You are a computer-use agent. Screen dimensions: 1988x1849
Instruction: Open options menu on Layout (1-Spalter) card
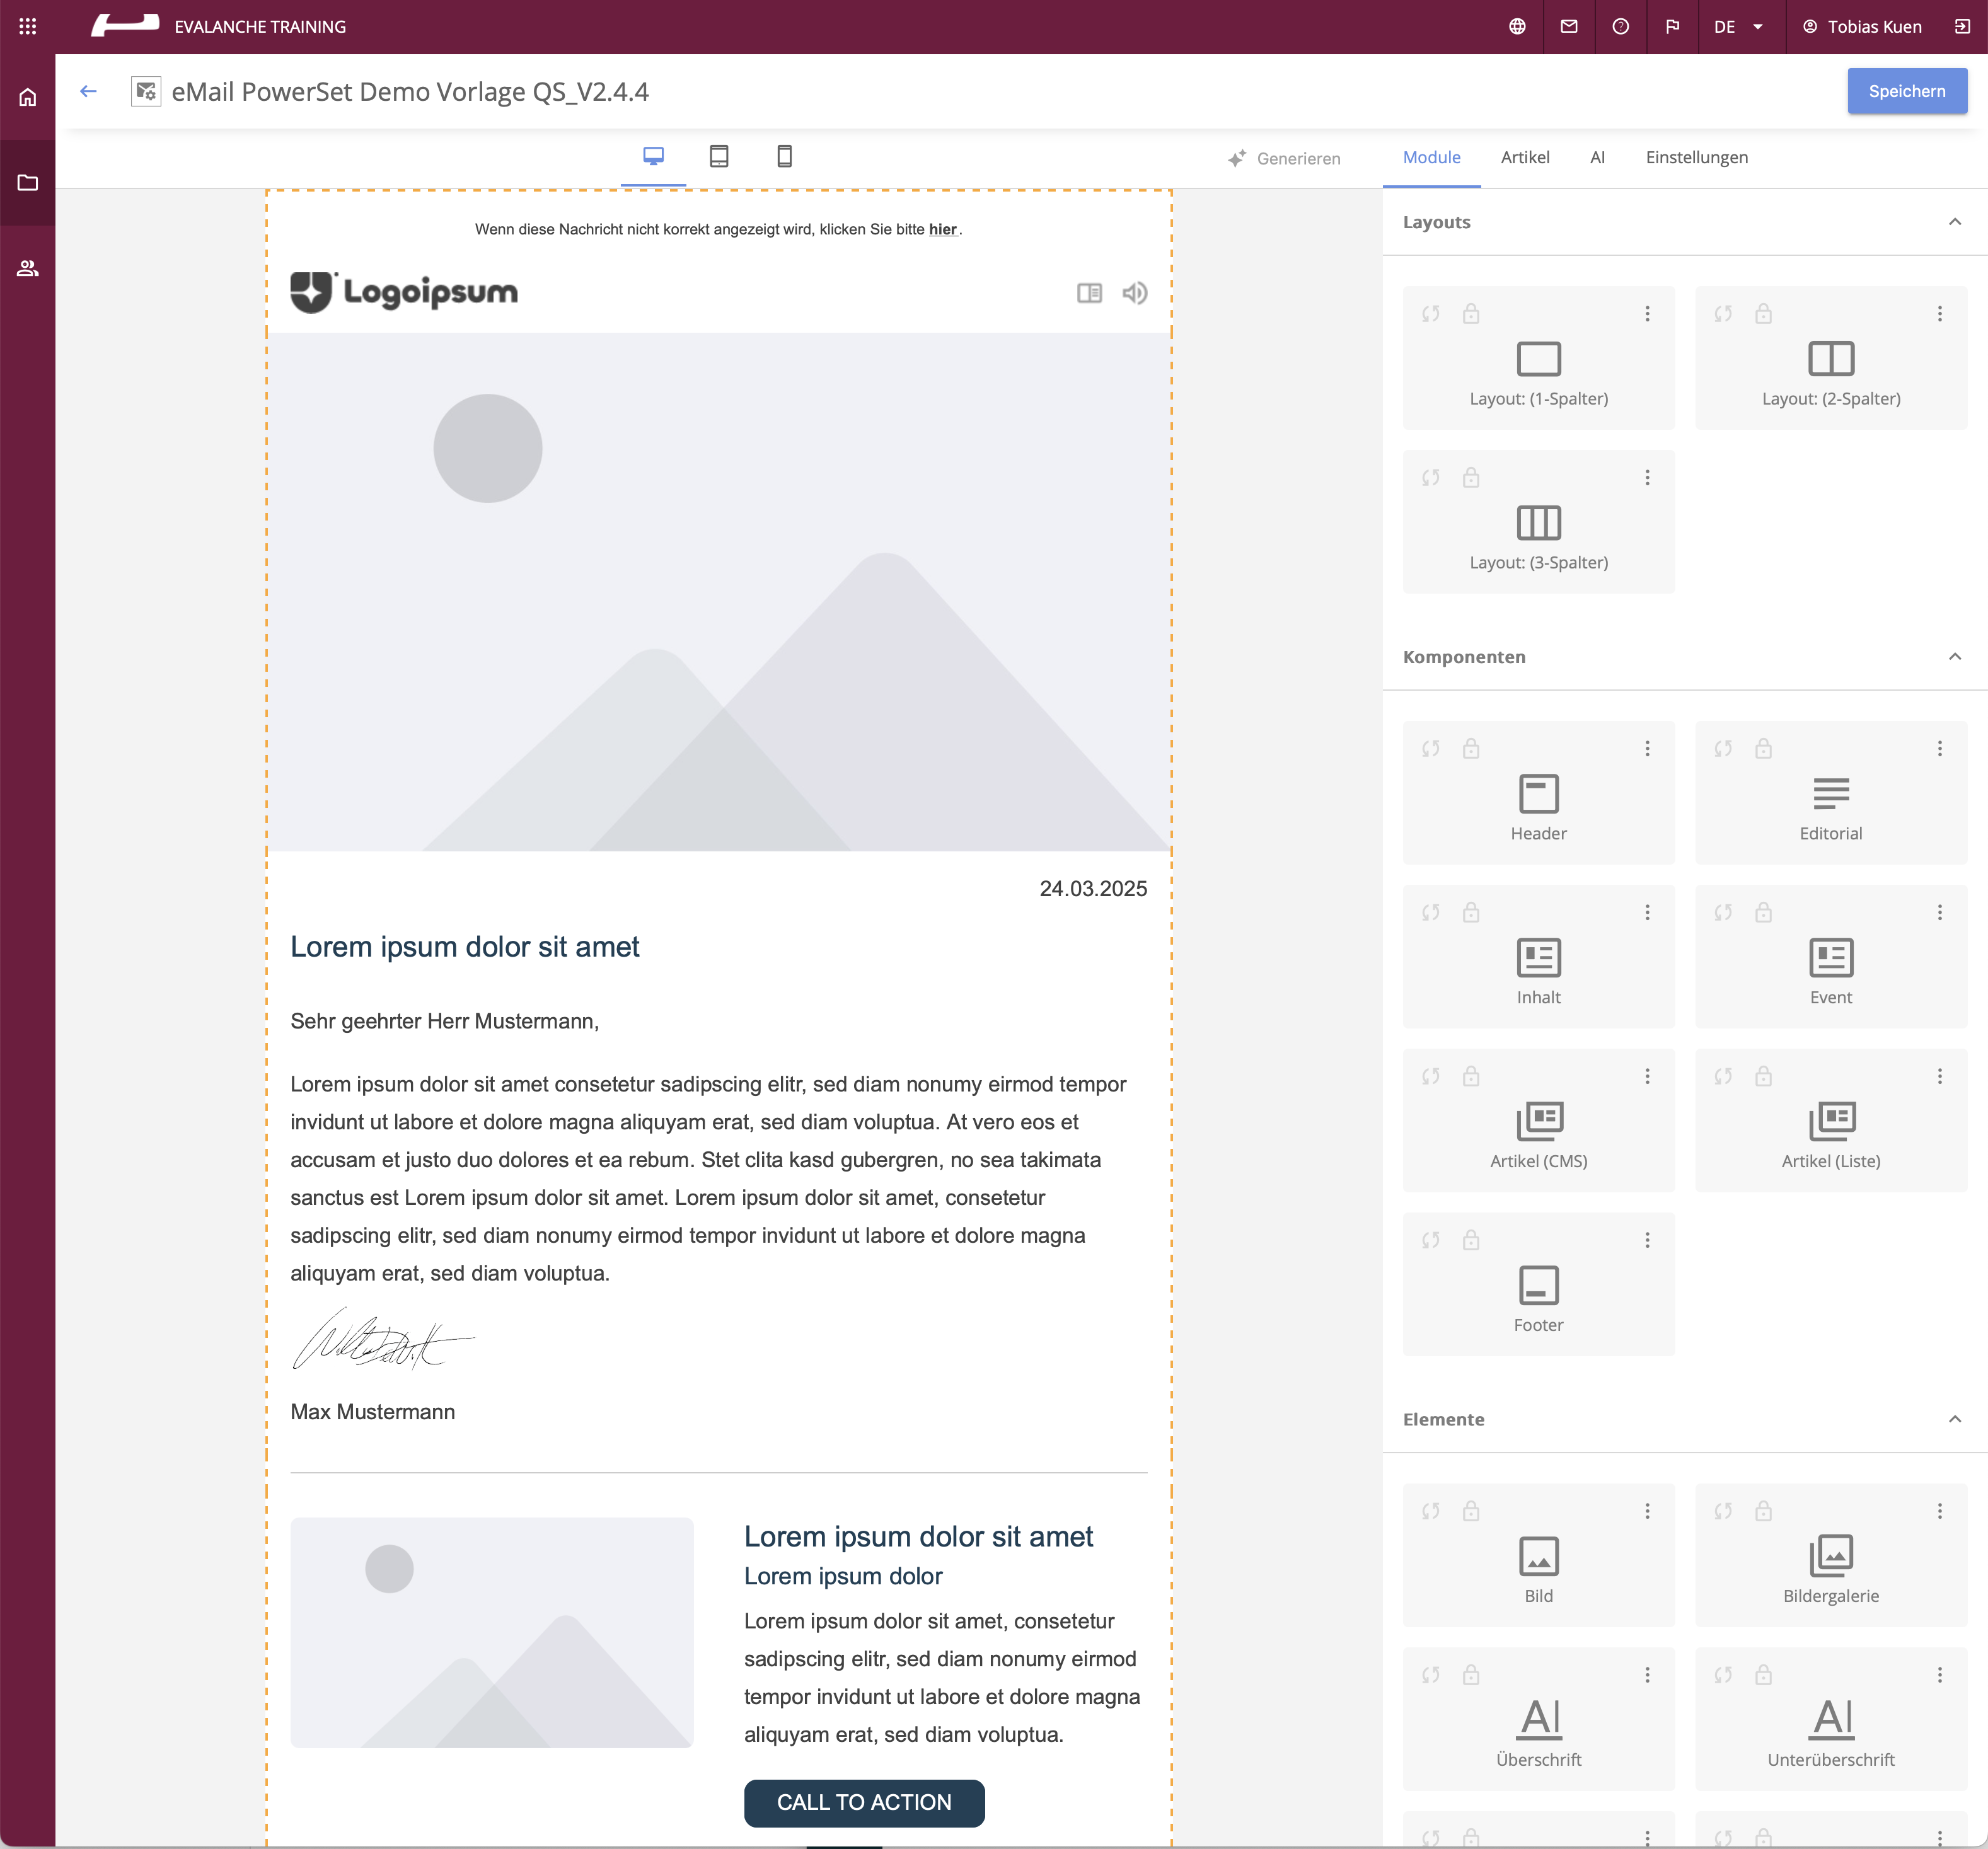pyautogui.click(x=1647, y=314)
